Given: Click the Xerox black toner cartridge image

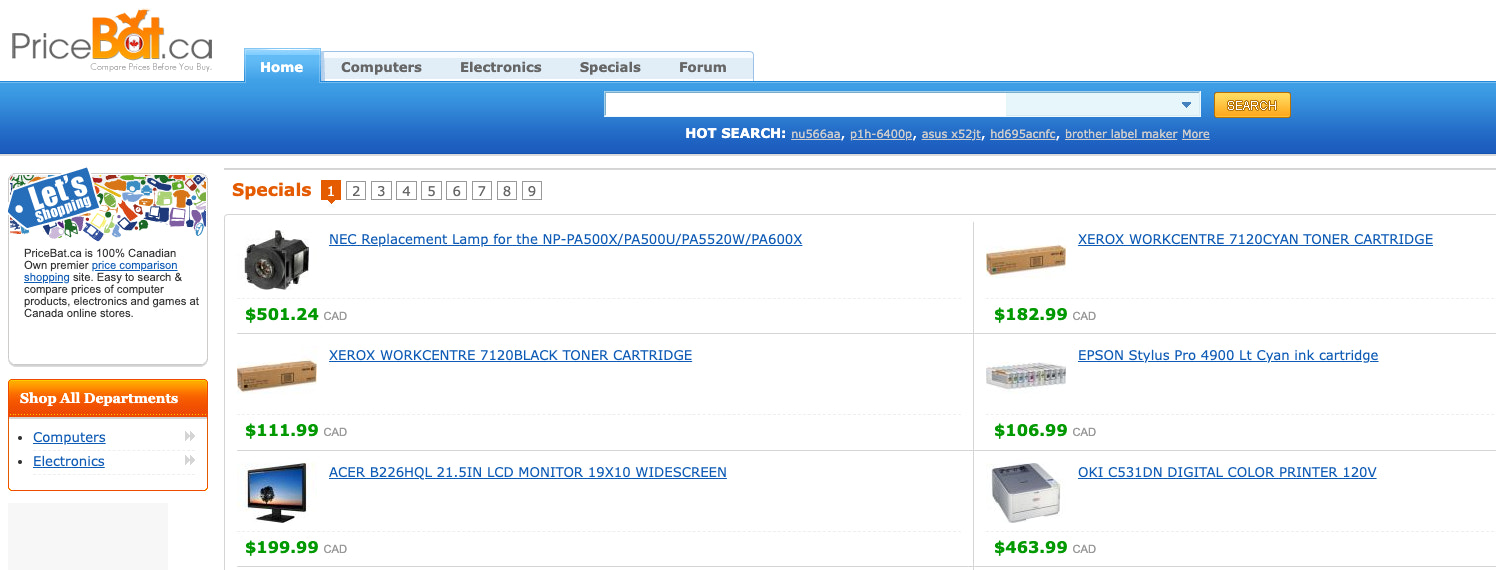Looking at the screenshot, I should [277, 376].
